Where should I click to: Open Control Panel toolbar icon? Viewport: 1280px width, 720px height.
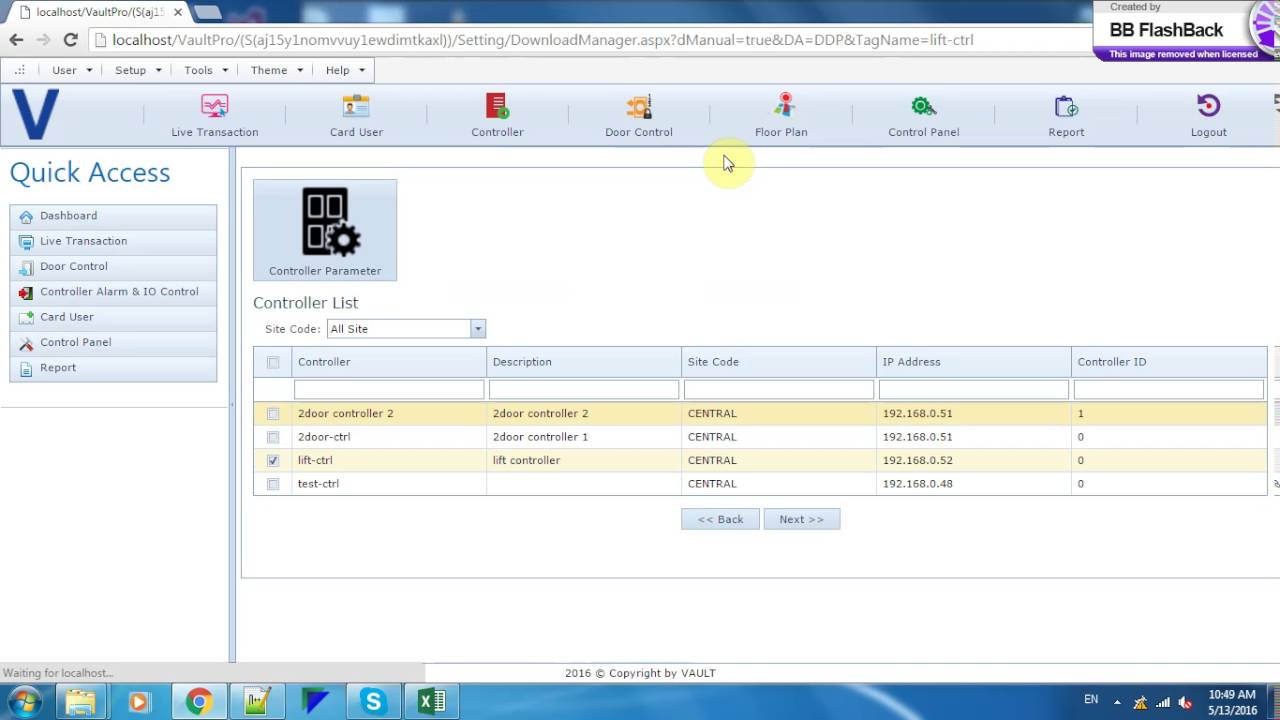(923, 115)
